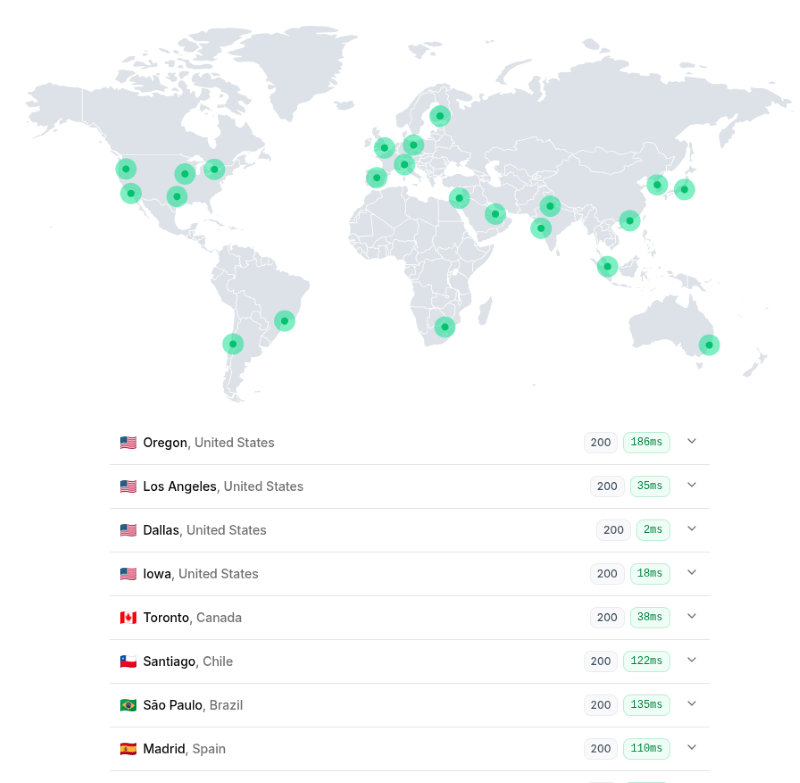Screen dimensions: 800x783
Task: Expand the Oregon region details
Action: (692, 442)
